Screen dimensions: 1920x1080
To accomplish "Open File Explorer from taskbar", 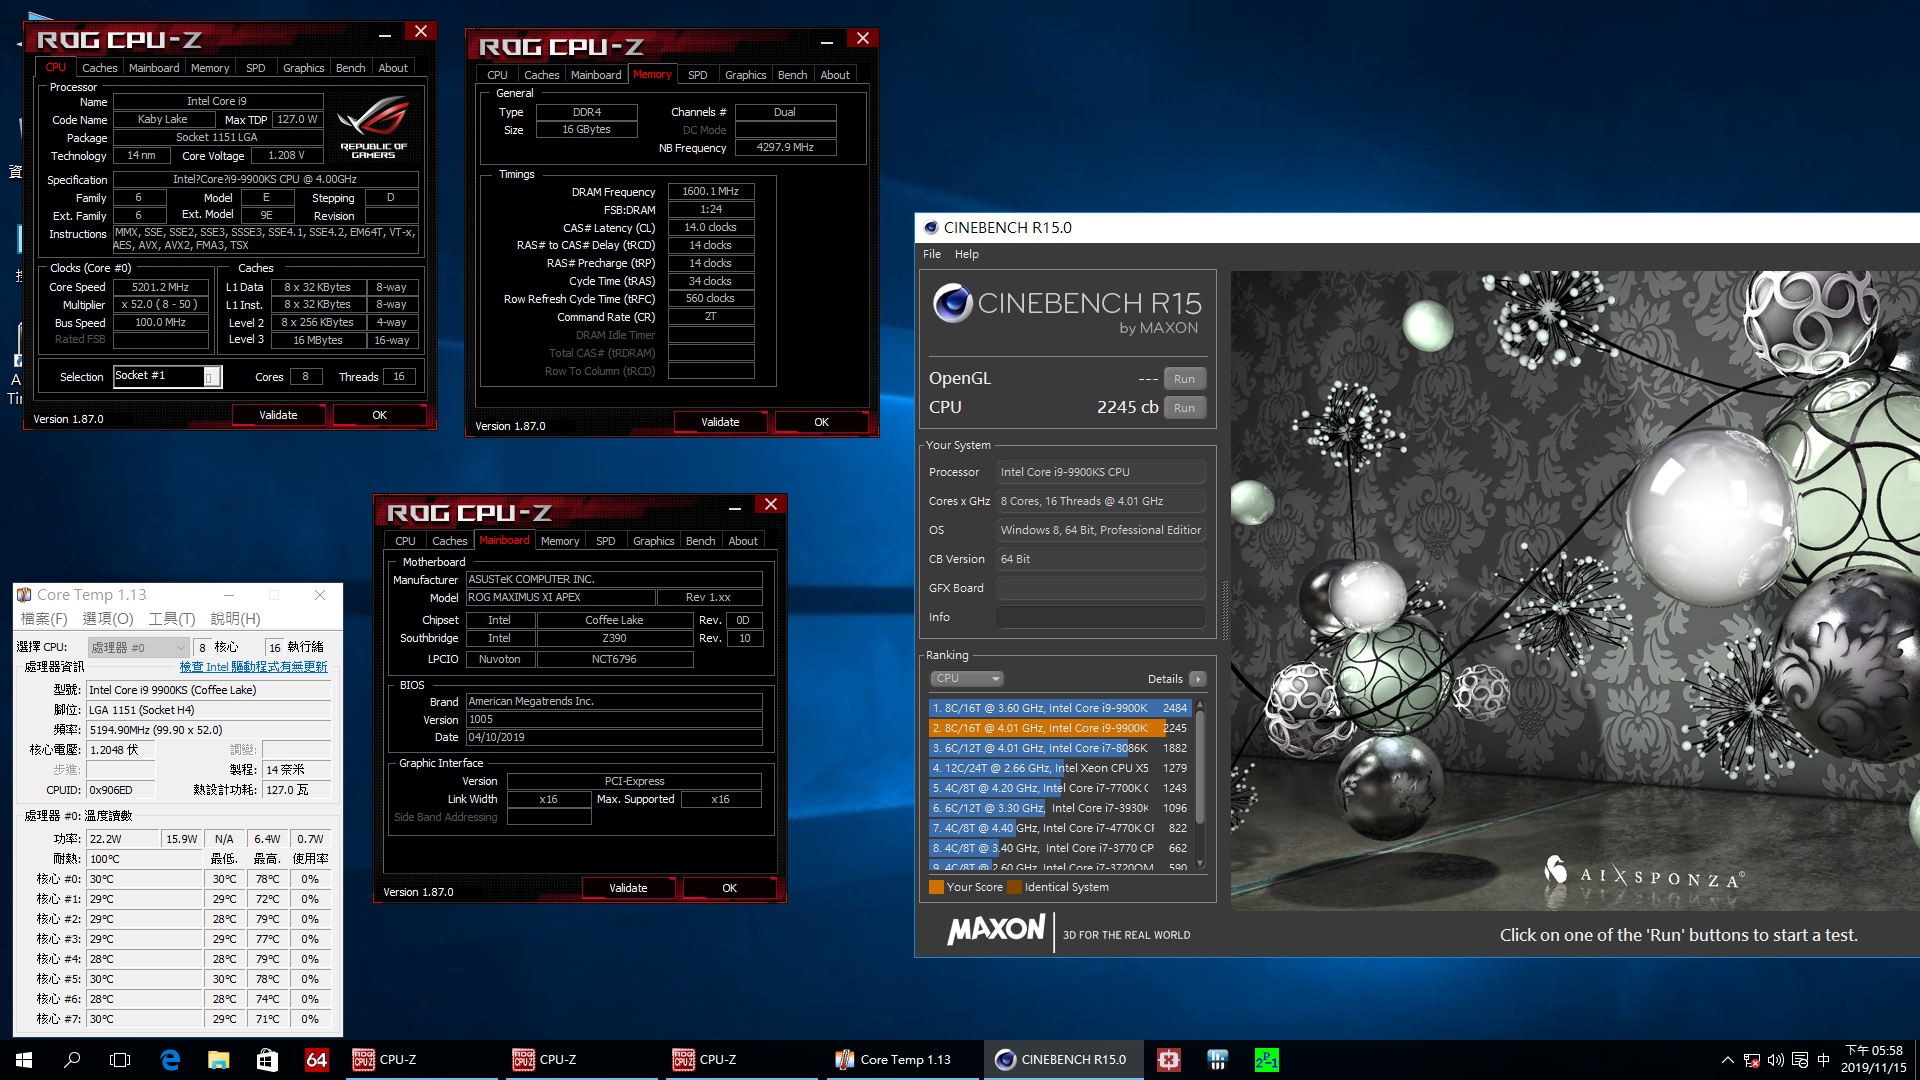I will click(x=218, y=1060).
